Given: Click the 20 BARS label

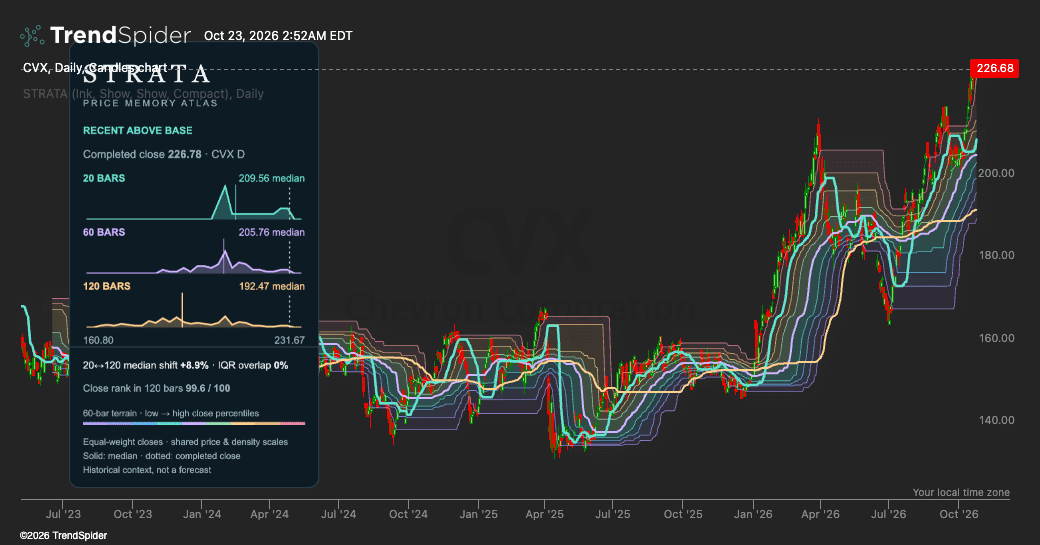Looking at the screenshot, I should click(x=103, y=178).
